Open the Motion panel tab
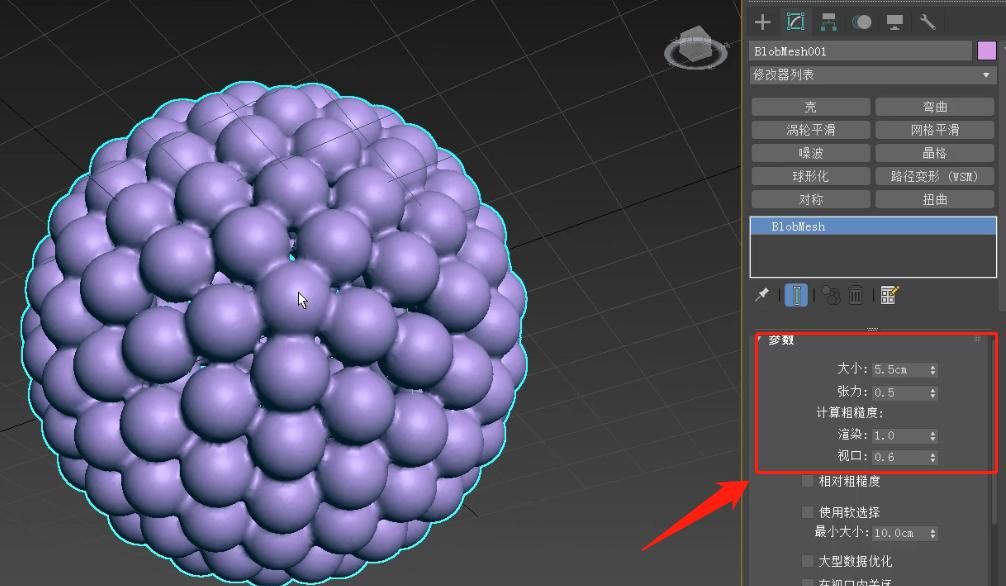The image size is (1006, 586). coord(862,22)
